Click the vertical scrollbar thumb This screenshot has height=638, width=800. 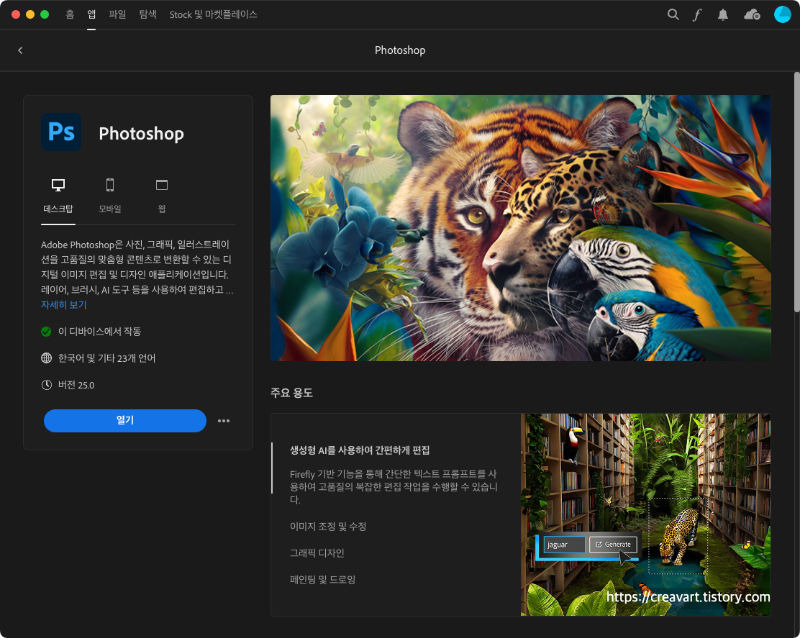tap(796, 191)
